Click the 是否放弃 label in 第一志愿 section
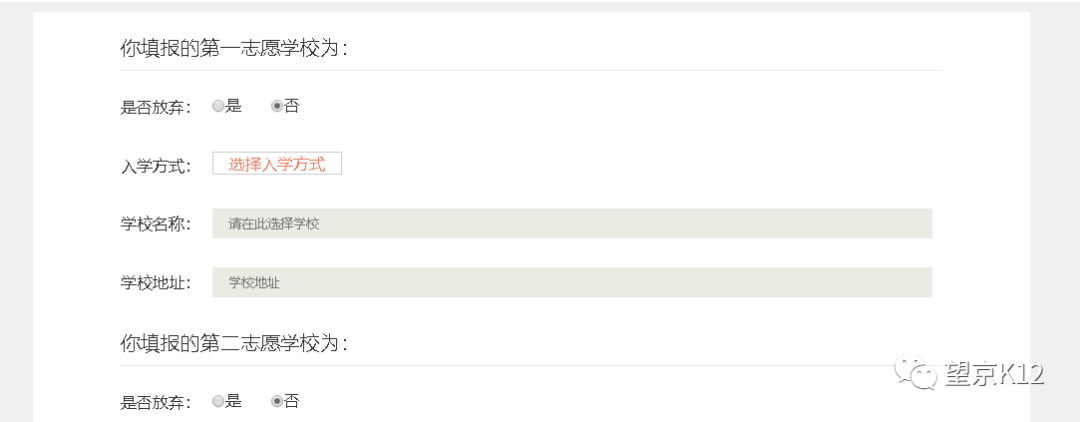This screenshot has height=422, width=1080. (x=156, y=107)
